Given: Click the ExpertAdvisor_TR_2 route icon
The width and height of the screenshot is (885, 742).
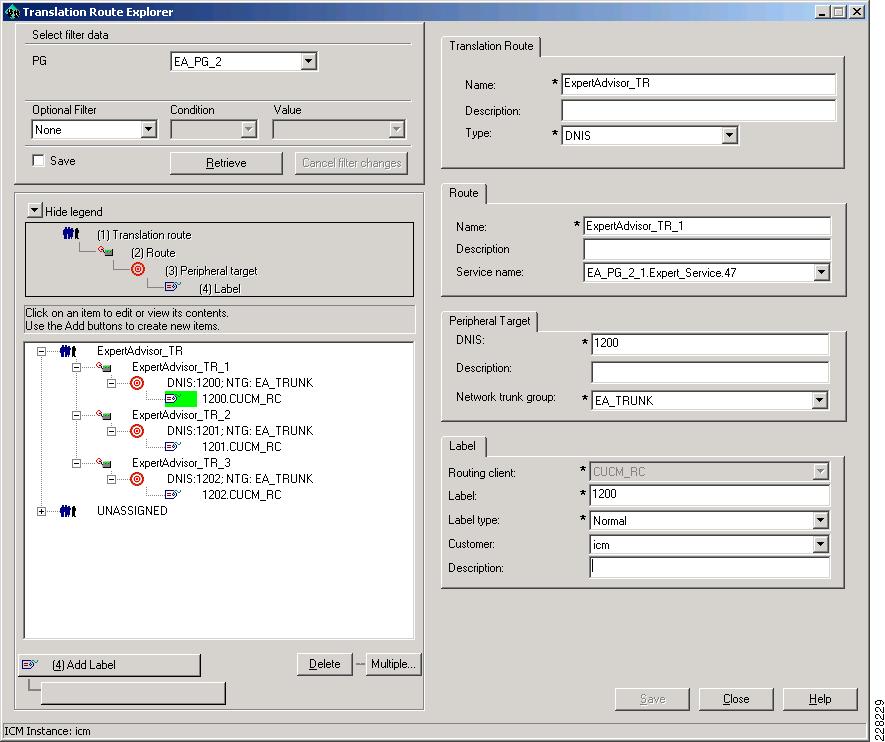Looking at the screenshot, I should tap(103, 415).
